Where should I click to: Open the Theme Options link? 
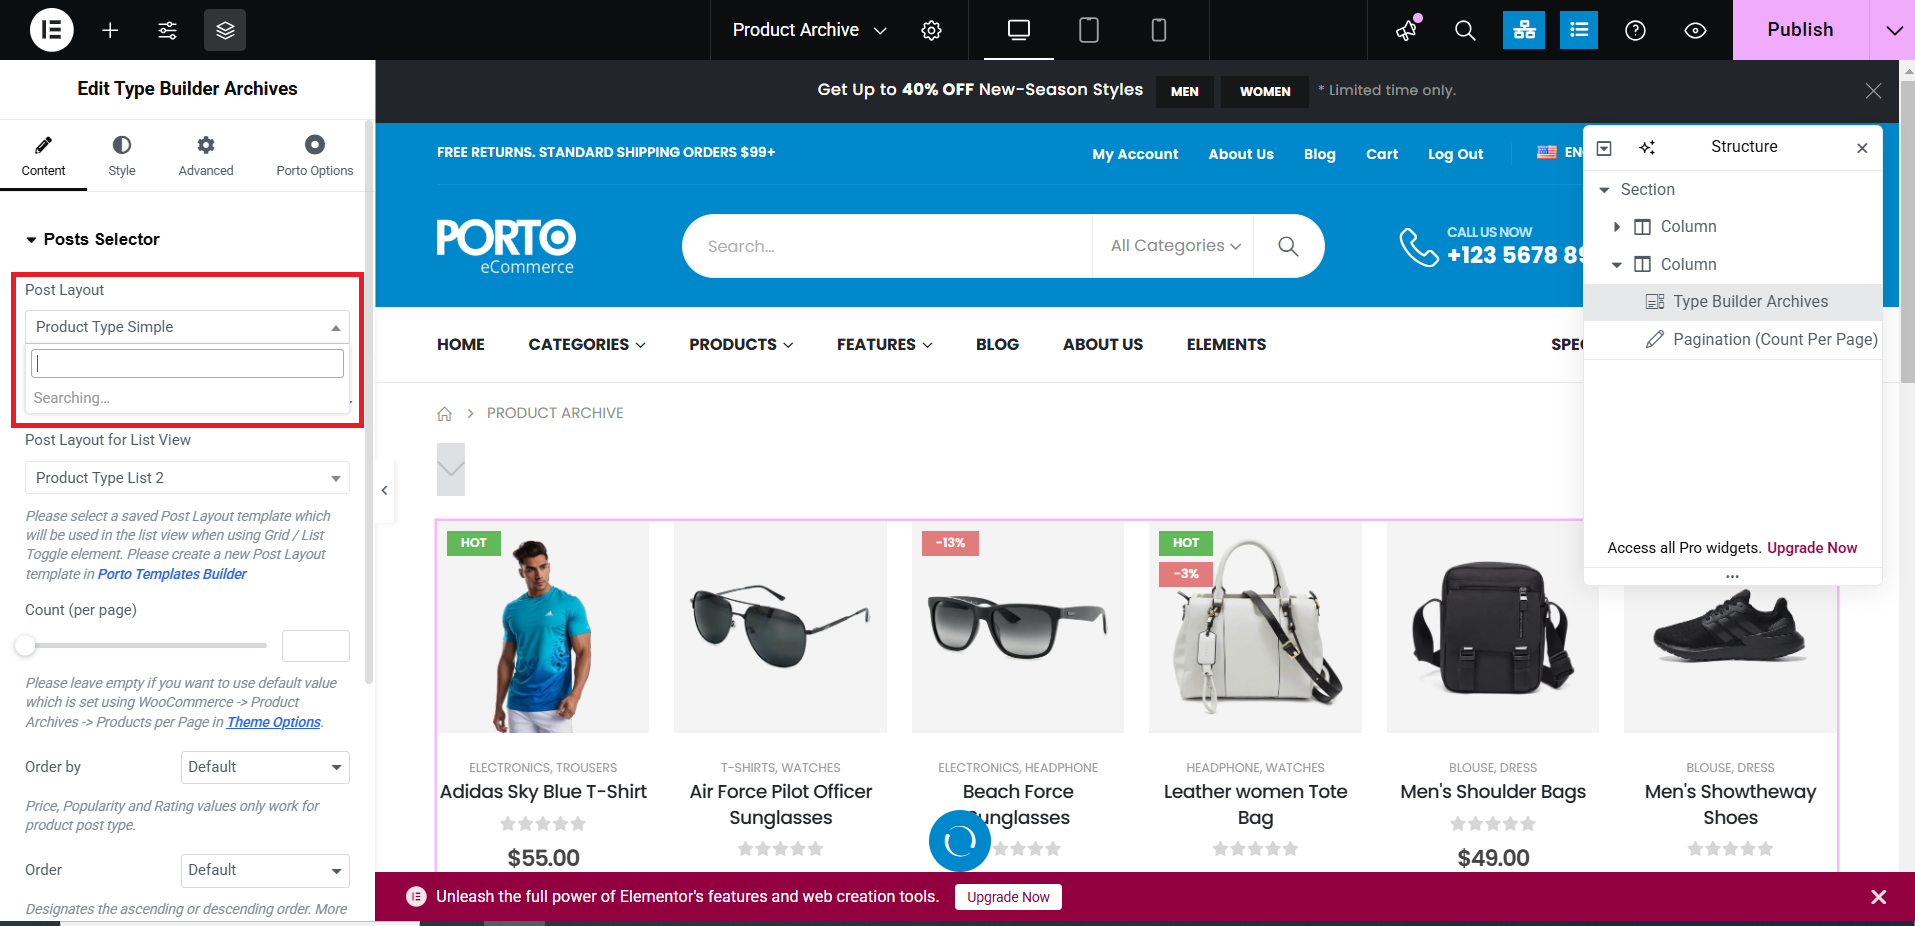coord(273,722)
